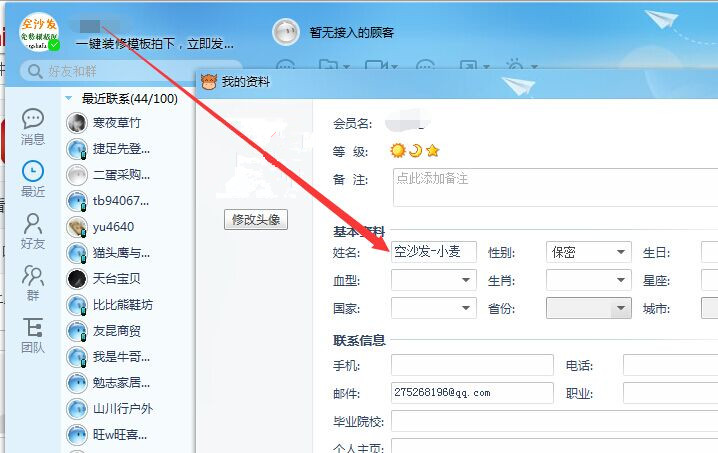Click avatar icon of 二蛋采购
718x453 pixels.
click(x=76, y=175)
